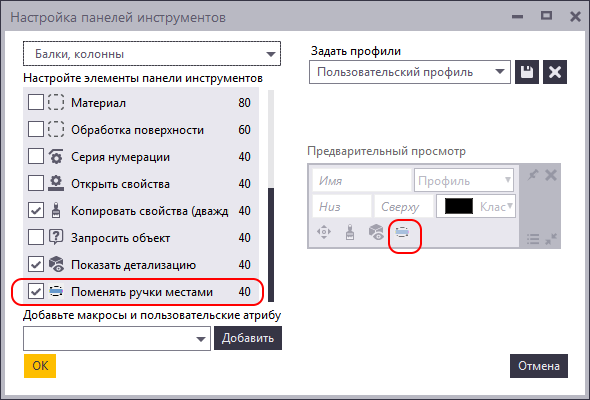Click the black color swatch in preview
Image resolution: width=590 pixels, height=400 pixels.
pyautogui.click(x=459, y=206)
